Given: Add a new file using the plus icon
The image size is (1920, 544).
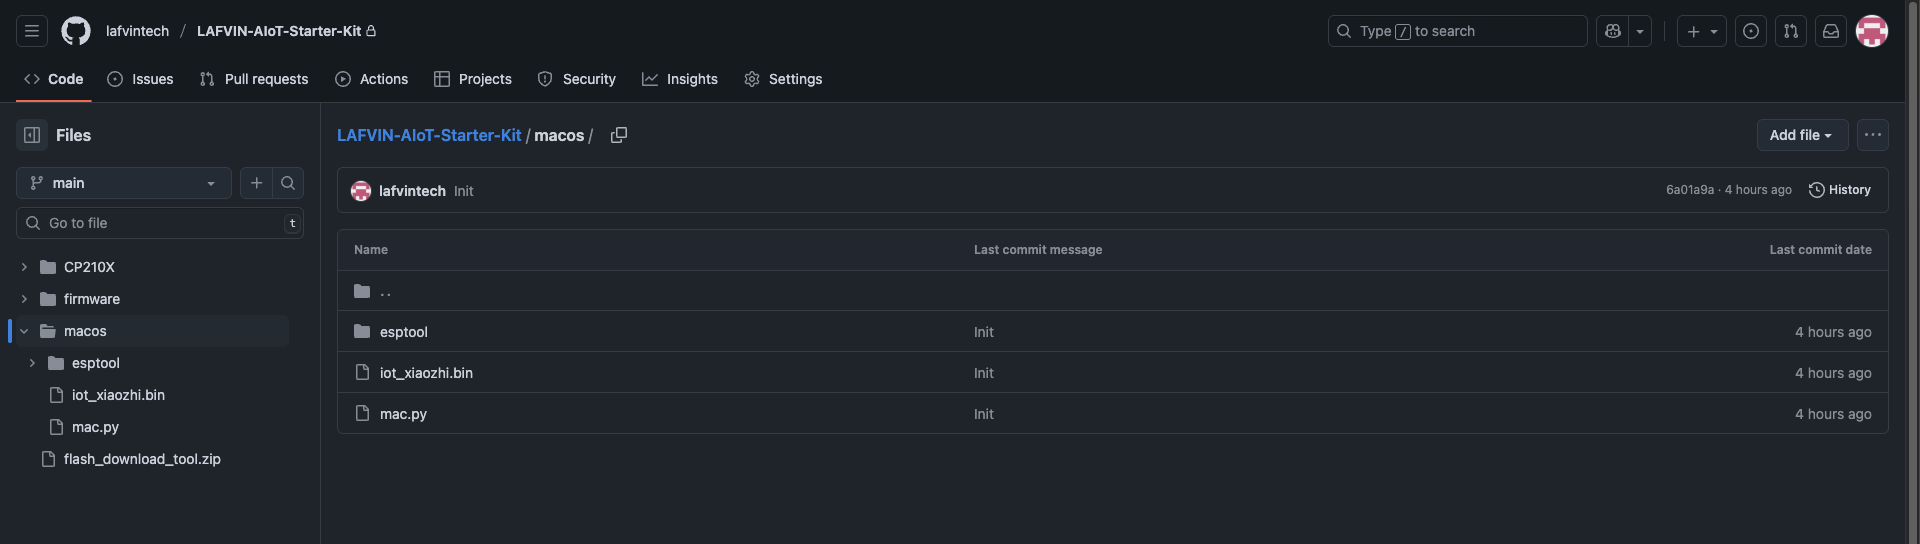Looking at the screenshot, I should (x=257, y=183).
